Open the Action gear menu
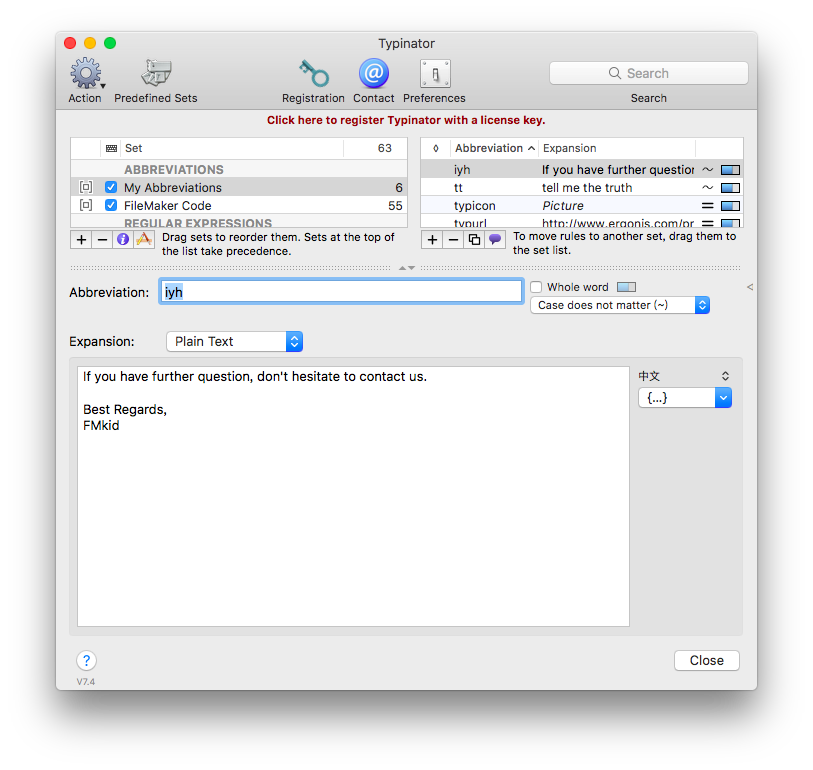Image resolution: width=813 pixels, height=770 pixels. click(x=86, y=74)
